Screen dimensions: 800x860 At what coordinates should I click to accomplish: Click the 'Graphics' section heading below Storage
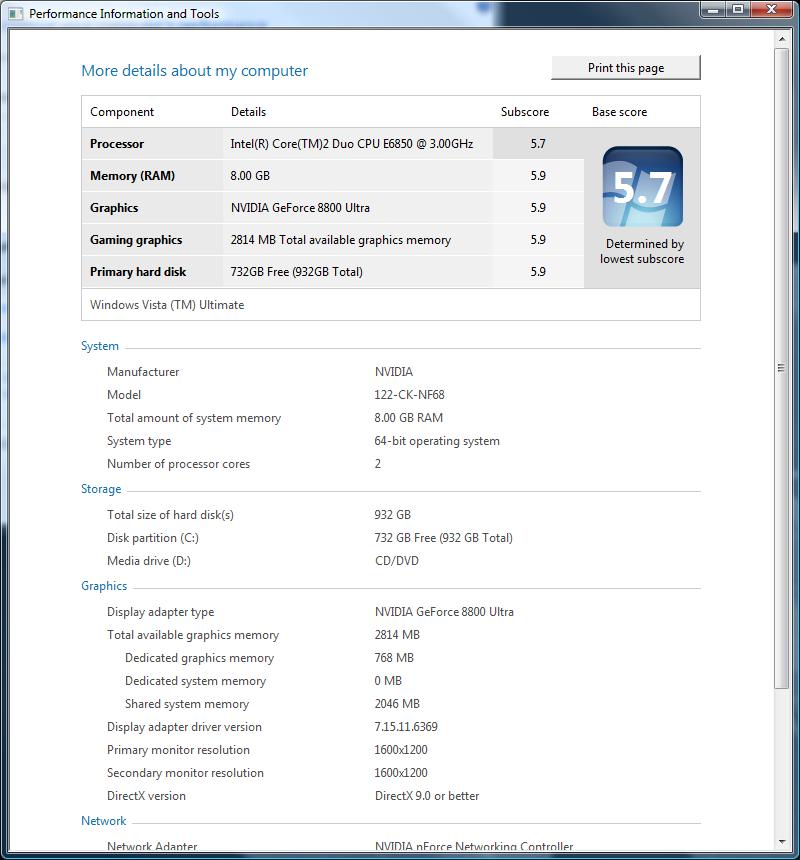click(104, 586)
